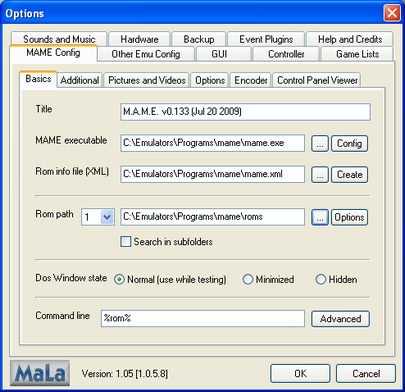405x392 pixels.
Task: Click the MAME executable path field
Action: (x=212, y=143)
